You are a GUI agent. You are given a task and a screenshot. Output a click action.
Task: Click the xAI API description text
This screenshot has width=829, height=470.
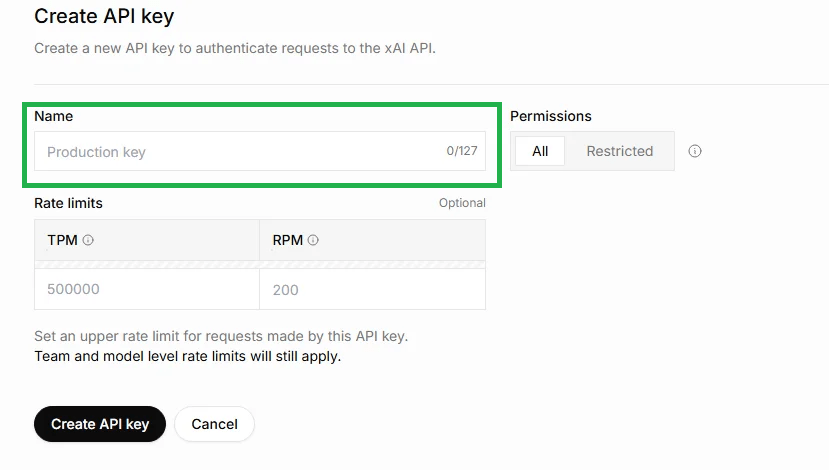coord(235,48)
